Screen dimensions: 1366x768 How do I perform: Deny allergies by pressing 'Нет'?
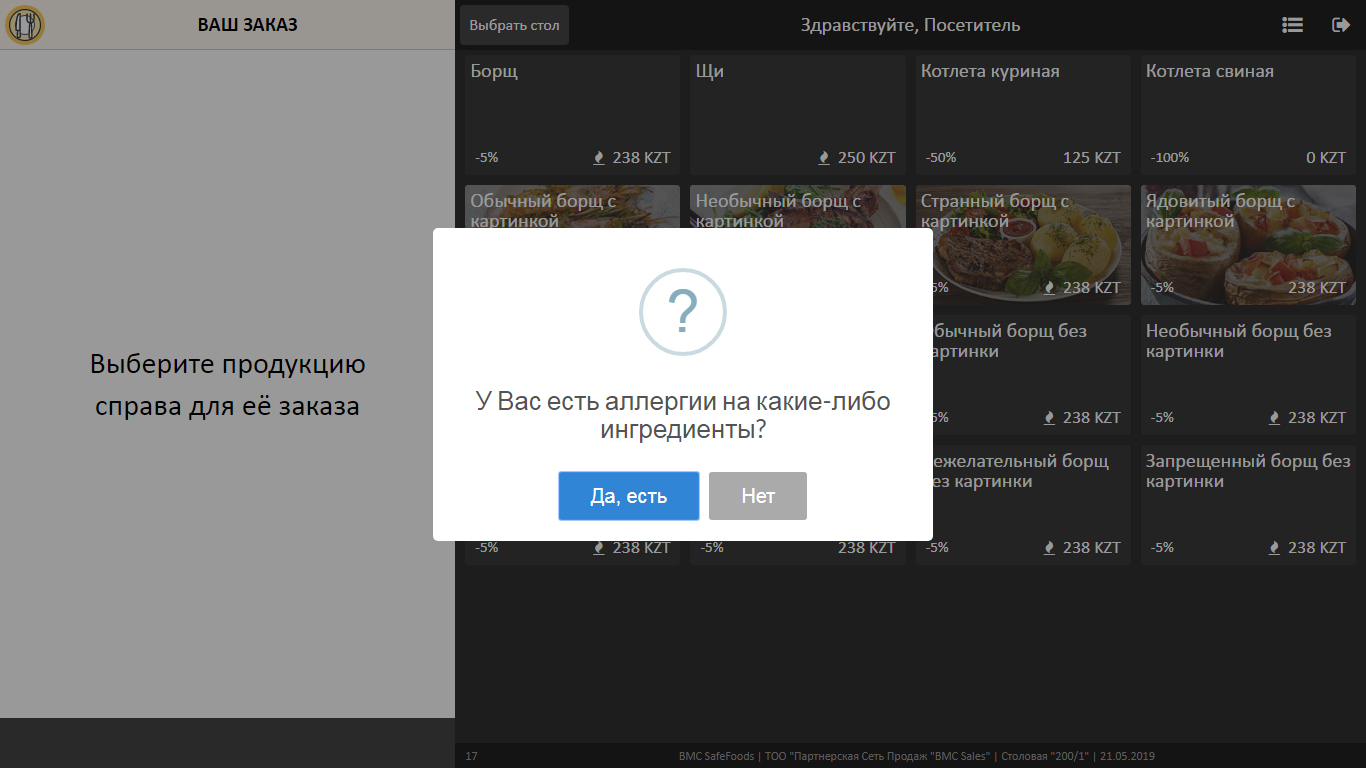click(x=757, y=495)
